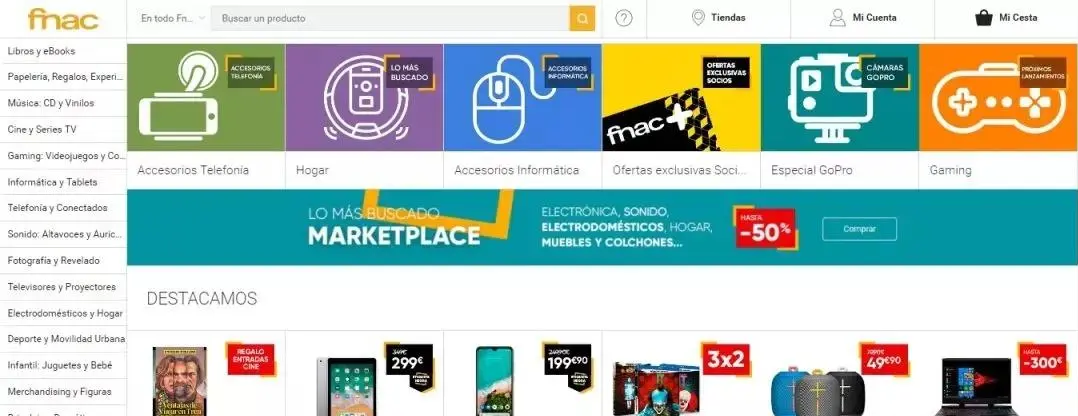This screenshot has height=416, width=1078.
Task: Open Mi Cesta shopping basket icon
Action: pyautogui.click(x=984, y=18)
